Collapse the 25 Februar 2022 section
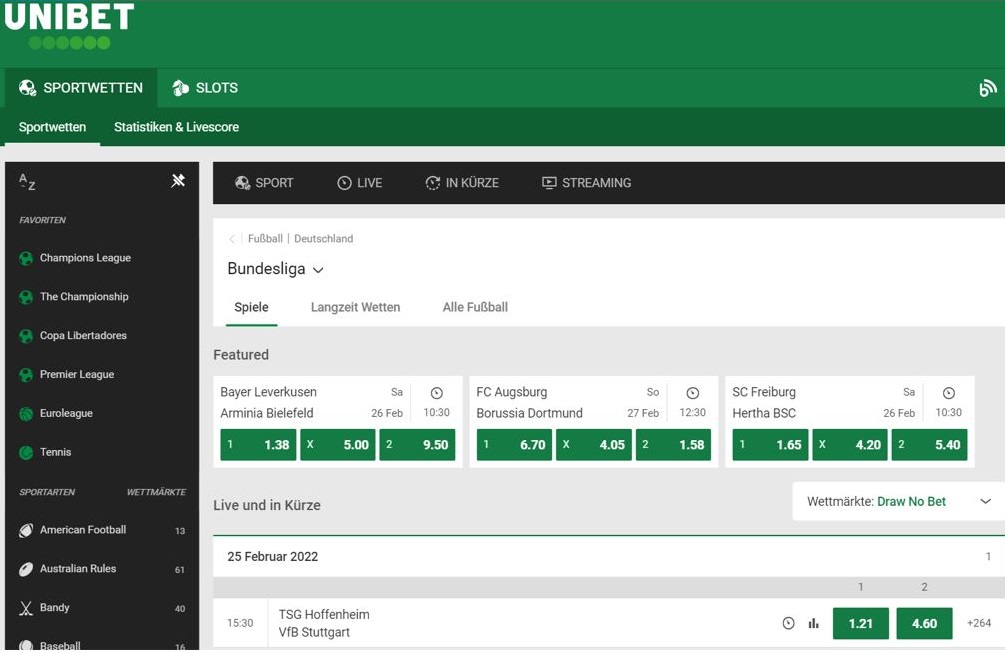Screen dimensions: 1005x653 (x=609, y=556)
